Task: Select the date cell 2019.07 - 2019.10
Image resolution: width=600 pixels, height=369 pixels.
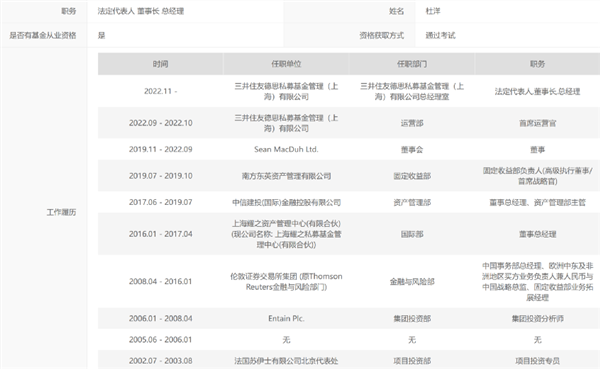Action: click(160, 176)
